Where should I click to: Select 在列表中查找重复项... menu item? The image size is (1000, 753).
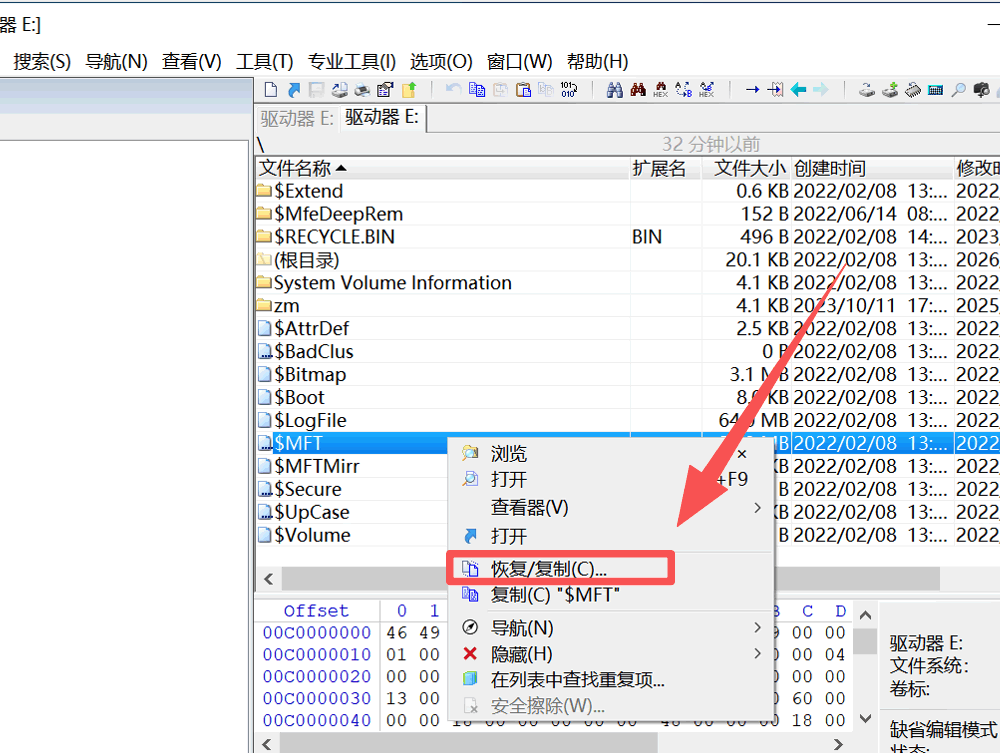[x=577, y=680]
